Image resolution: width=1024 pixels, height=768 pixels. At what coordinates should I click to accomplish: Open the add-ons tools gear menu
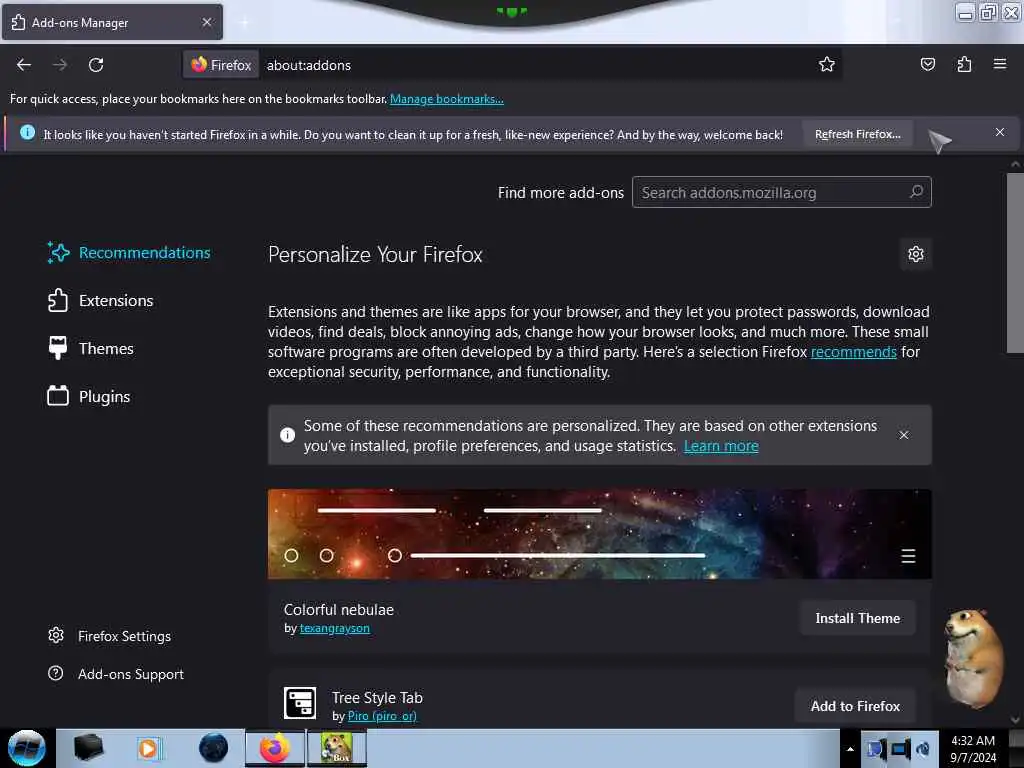click(916, 254)
